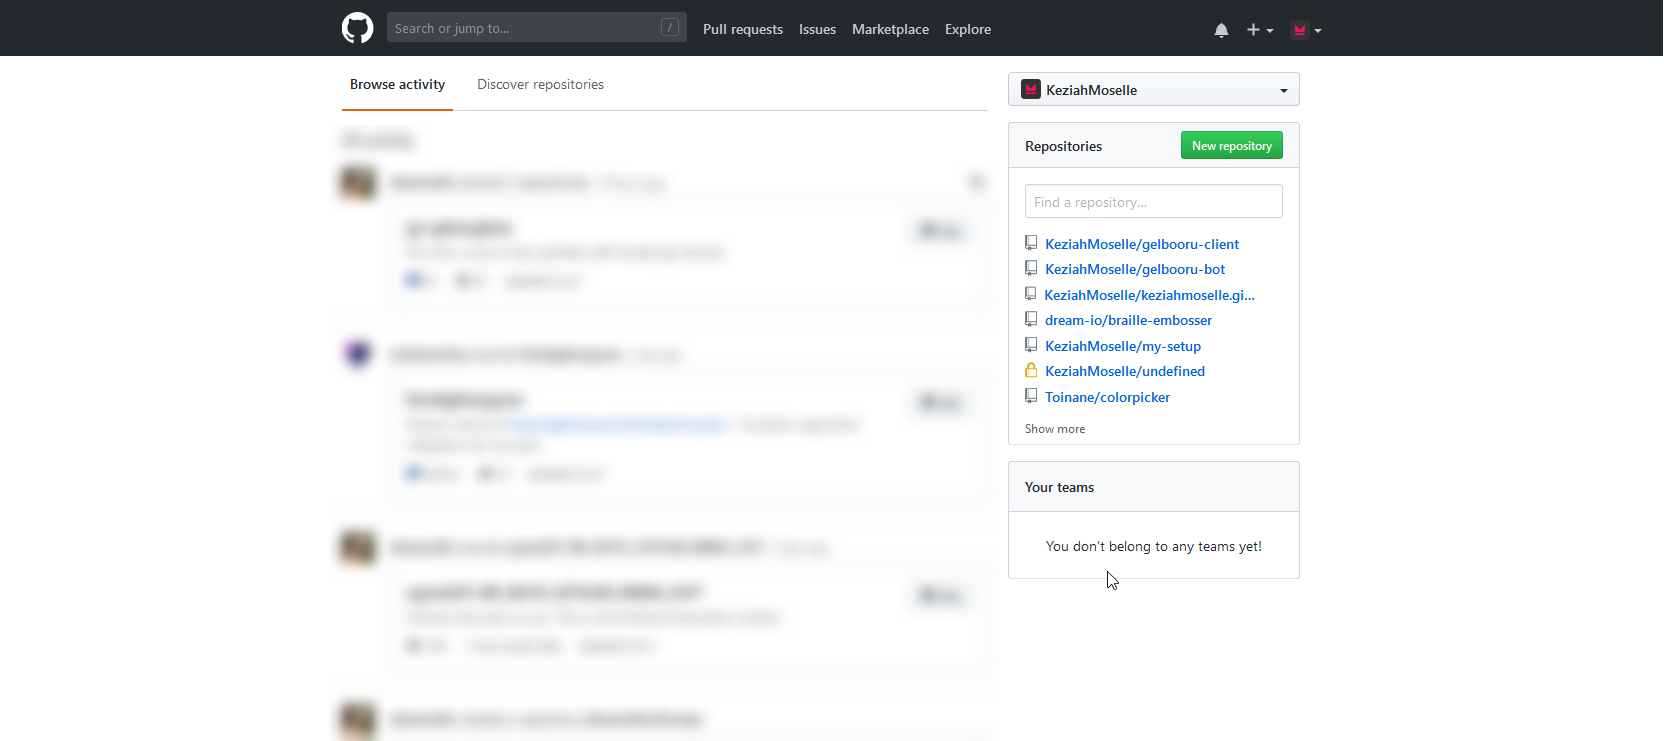Open the KeziahMoselle/gelbooru-client repository
Screen dimensions: 1664x741
[x=1142, y=244]
